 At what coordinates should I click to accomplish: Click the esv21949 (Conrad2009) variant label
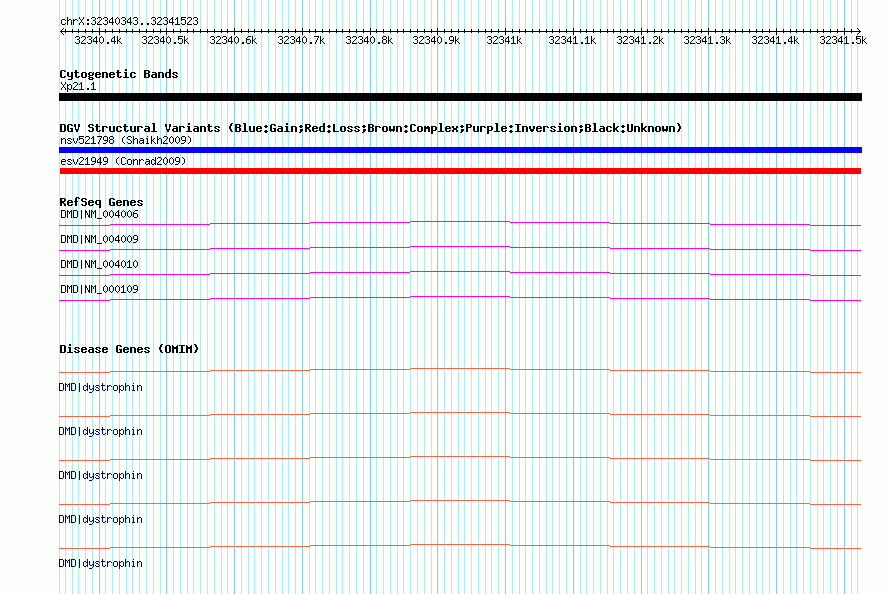pos(123,161)
